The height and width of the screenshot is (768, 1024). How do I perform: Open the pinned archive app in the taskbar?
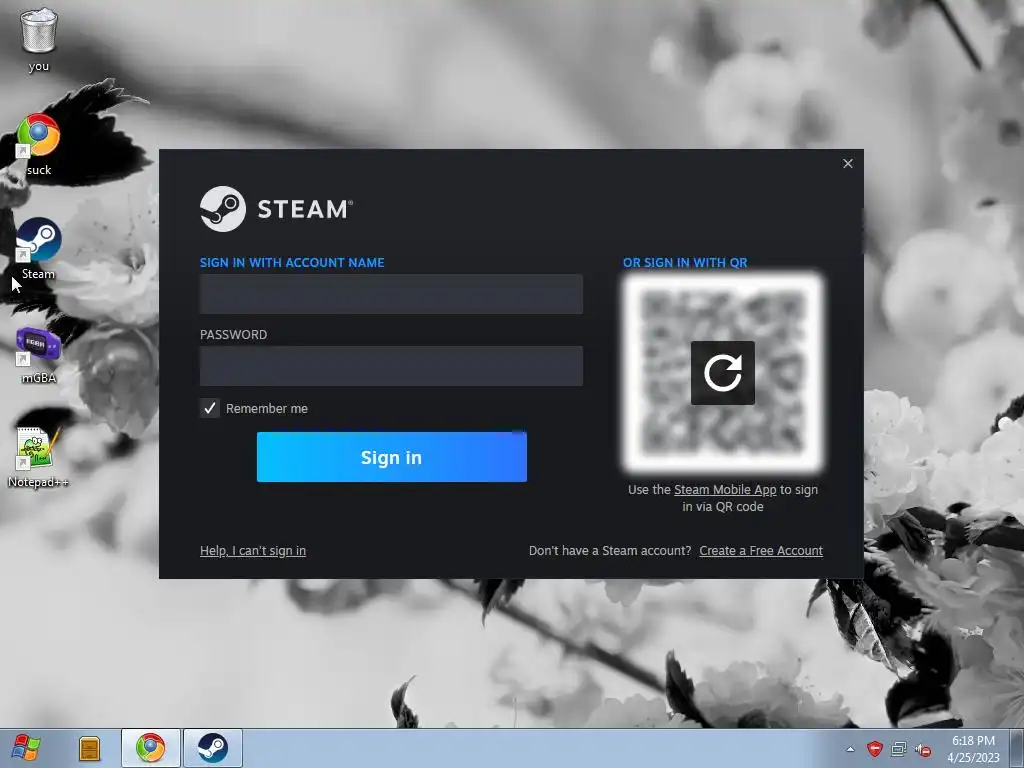[x=89, y=748]
